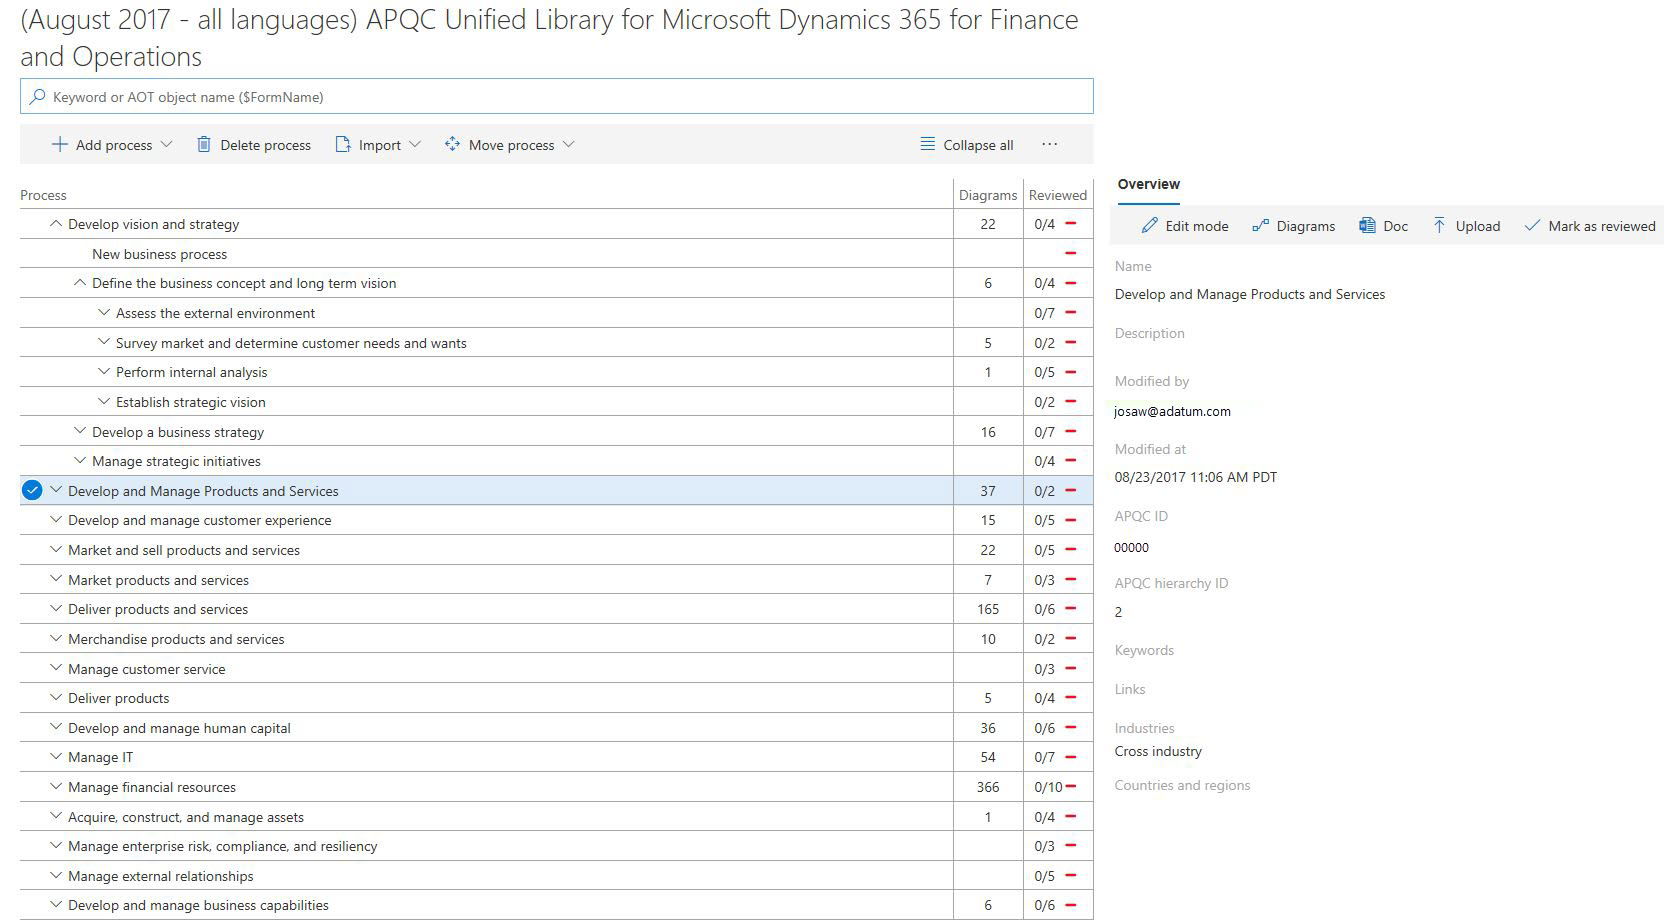The width and height of the screenshot is (1664, 920).
Task: Open the Diagrams icon in the Overview panel
Action: pyautogui.click(x=1261, y=225)
